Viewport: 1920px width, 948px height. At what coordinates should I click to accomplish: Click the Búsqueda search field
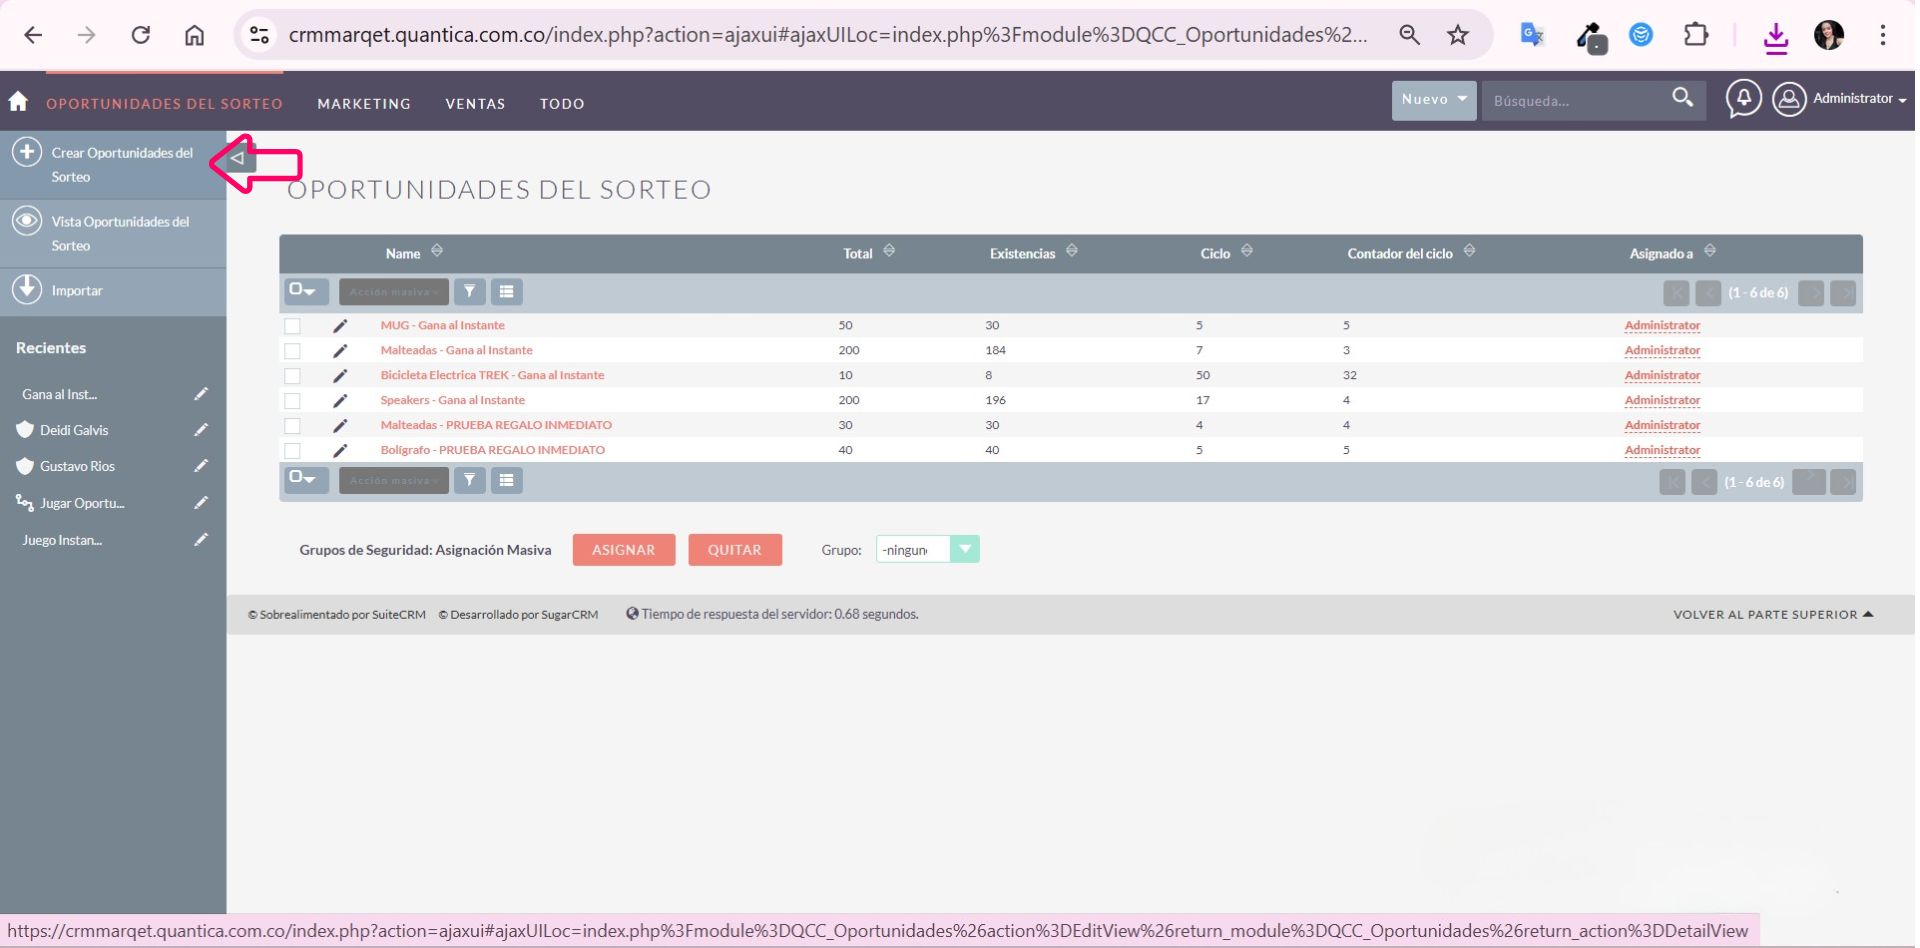click(1572, 101)
